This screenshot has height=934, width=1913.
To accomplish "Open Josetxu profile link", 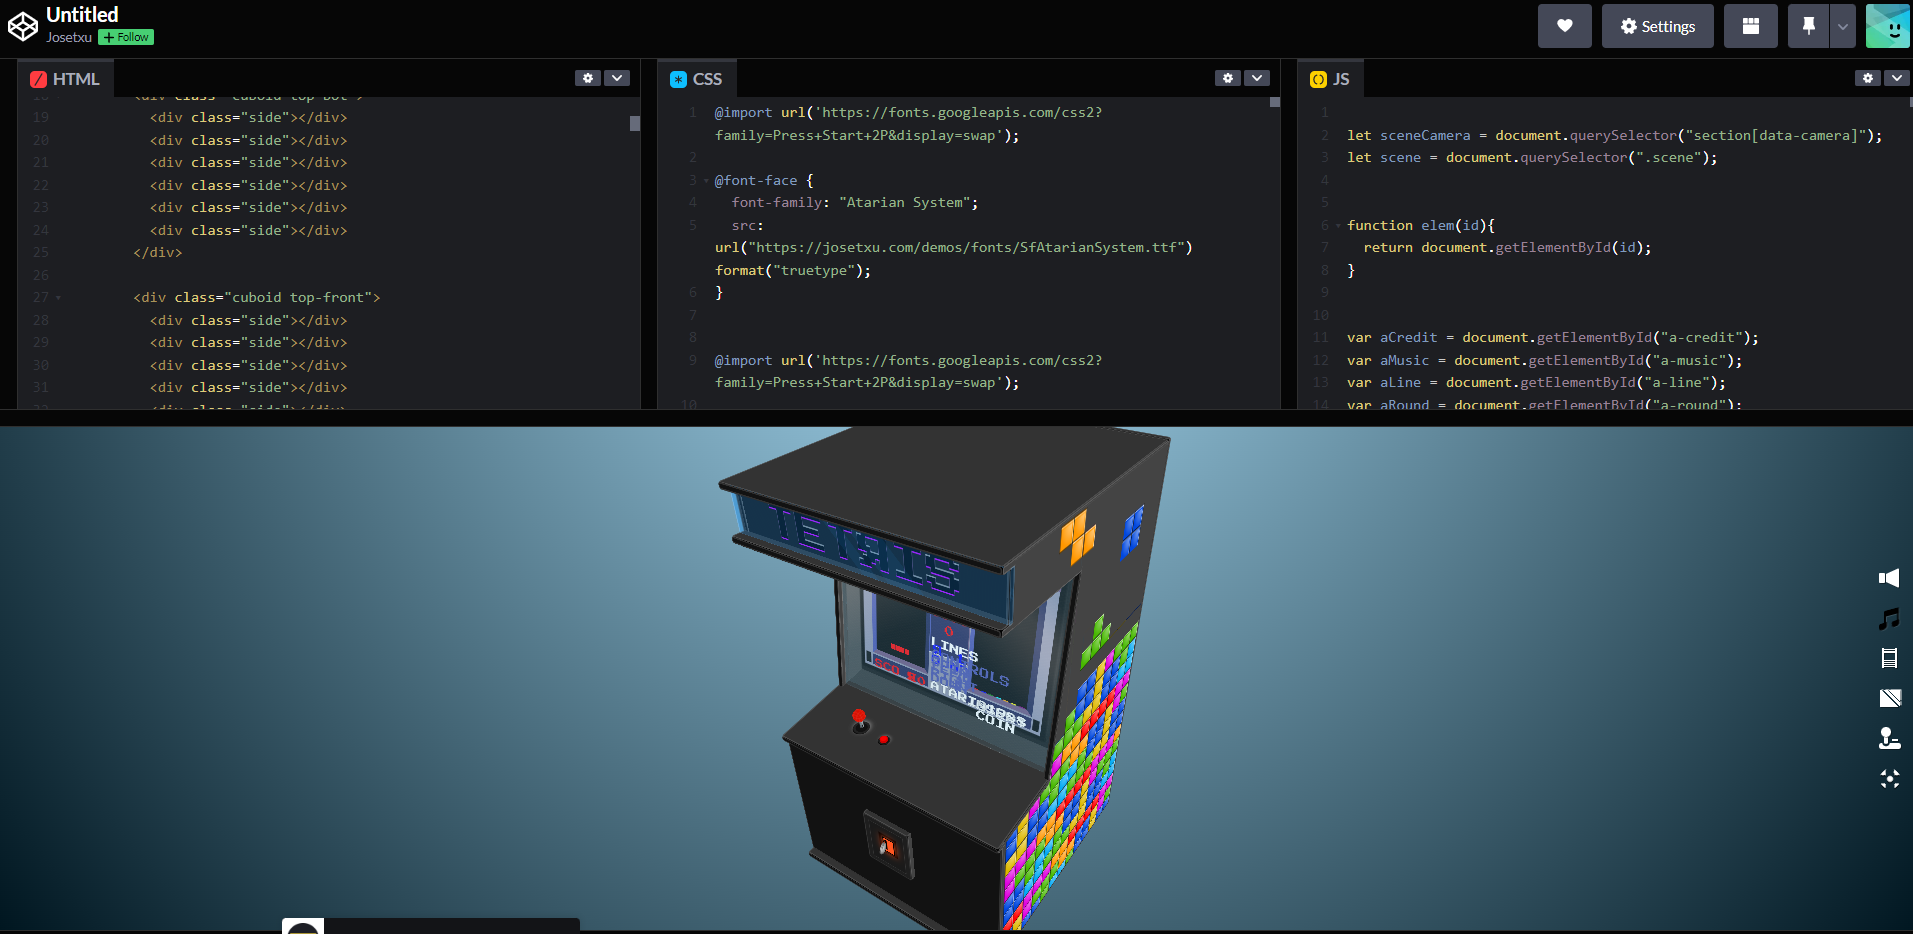I will click(69, 37).
